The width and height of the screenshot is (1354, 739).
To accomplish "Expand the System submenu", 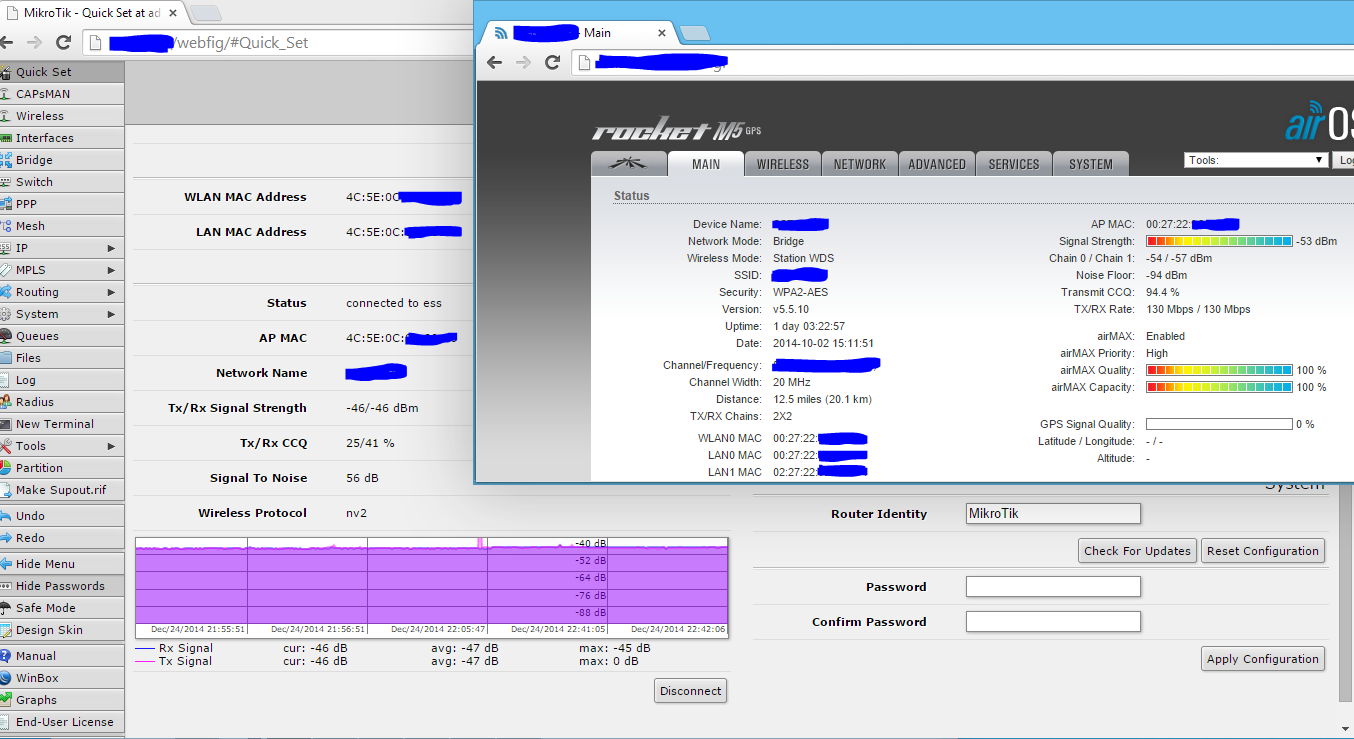I will (112, 314).
